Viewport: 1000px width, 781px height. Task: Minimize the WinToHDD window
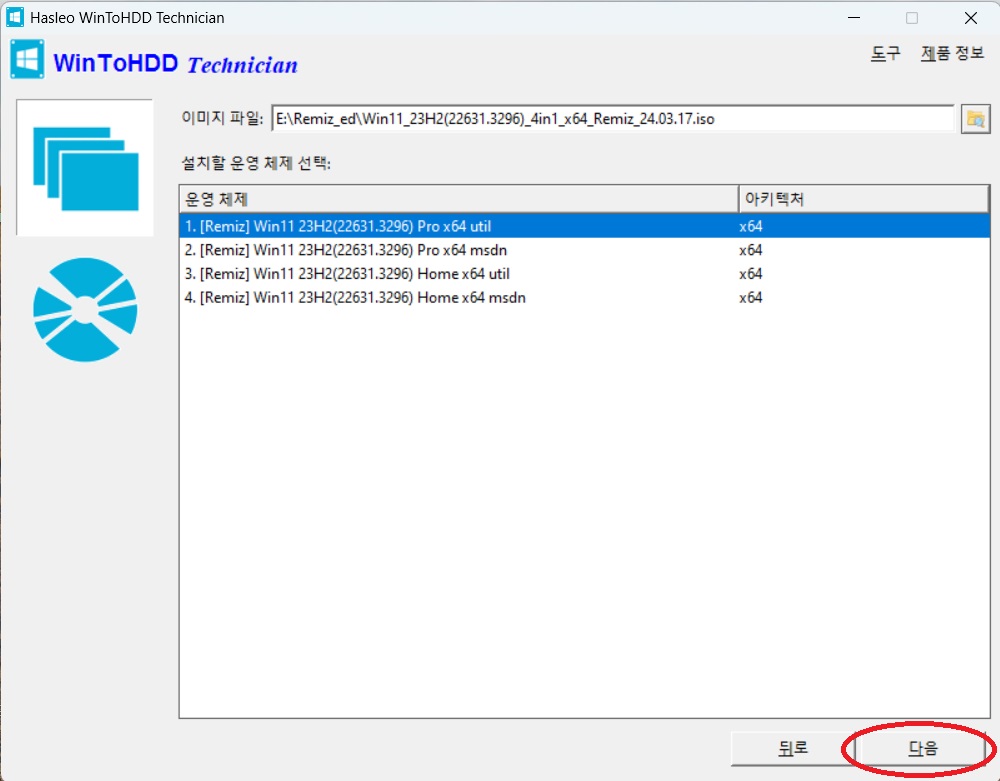[853, 18]
